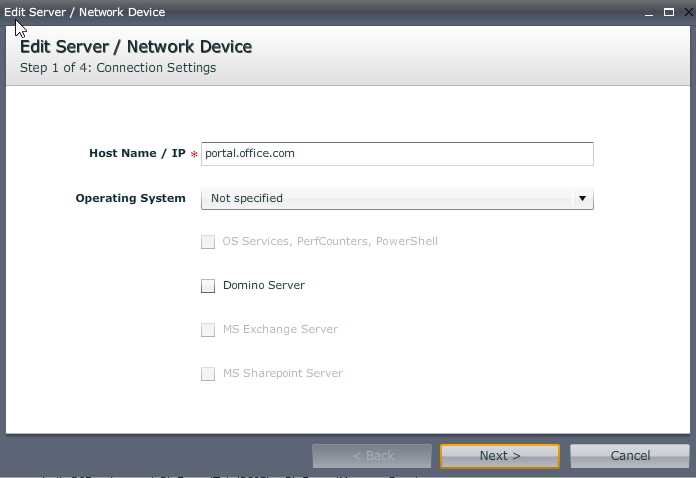Screen dimensions: 696x478
Task: Maximize the Edit Server dialog window
Action: 666,13
